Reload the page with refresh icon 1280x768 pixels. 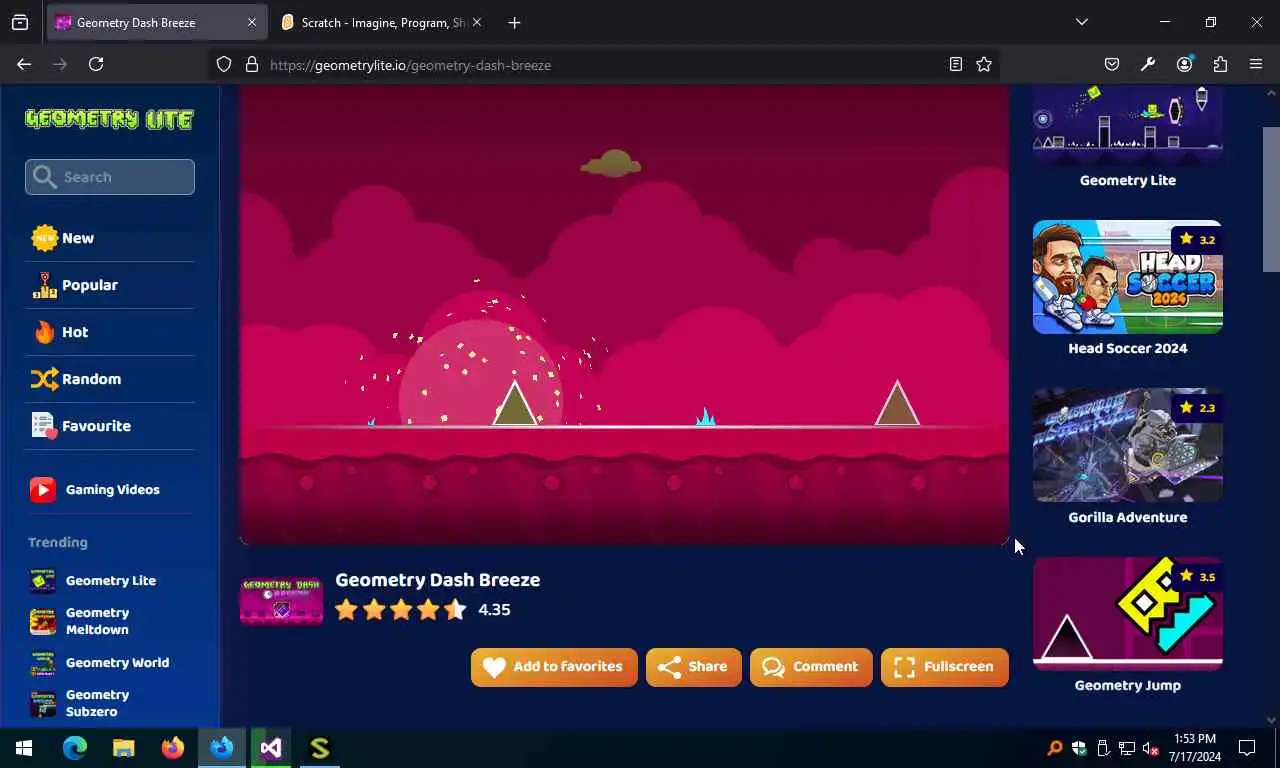point(96,64)
